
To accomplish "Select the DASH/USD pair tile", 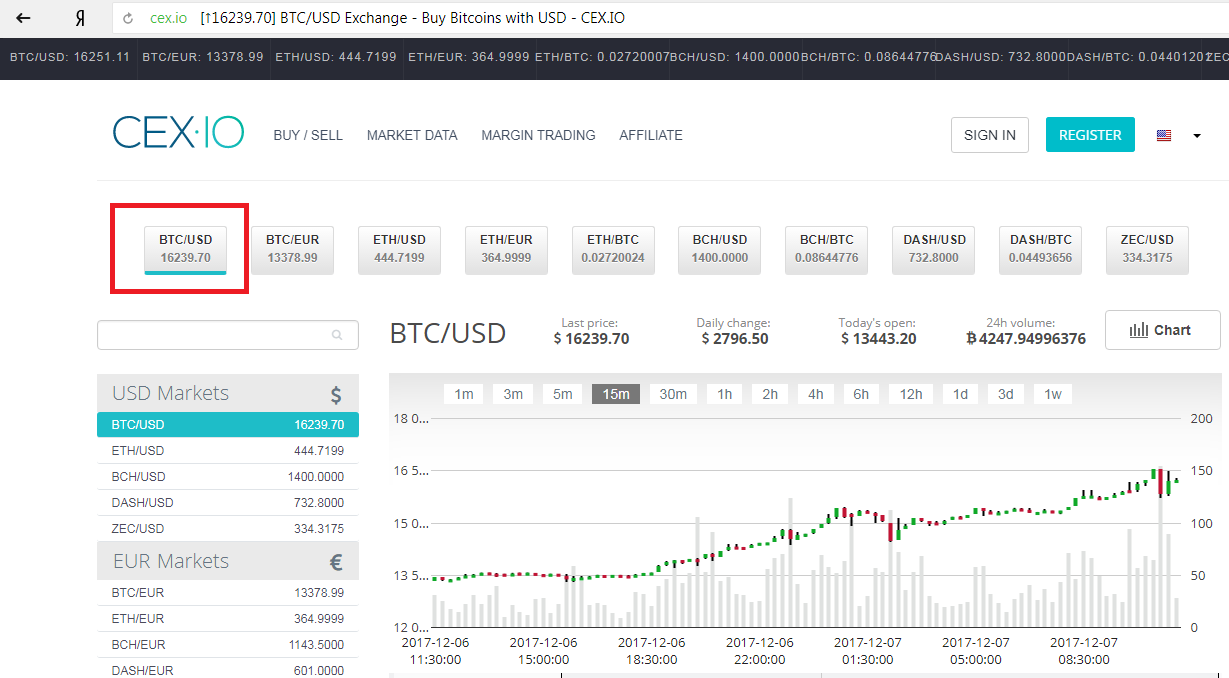I will coord(934,249).
